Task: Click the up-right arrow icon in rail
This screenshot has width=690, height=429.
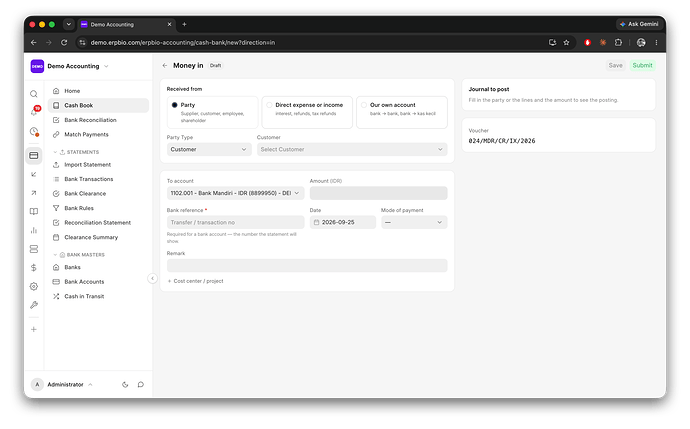Action: point(33,193)
